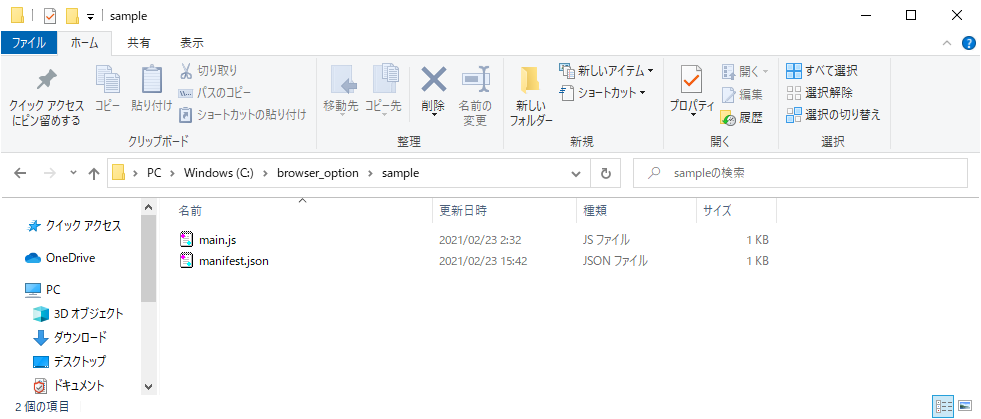
Task: Switch to Details view in status bar
Action: click(942, 406)
